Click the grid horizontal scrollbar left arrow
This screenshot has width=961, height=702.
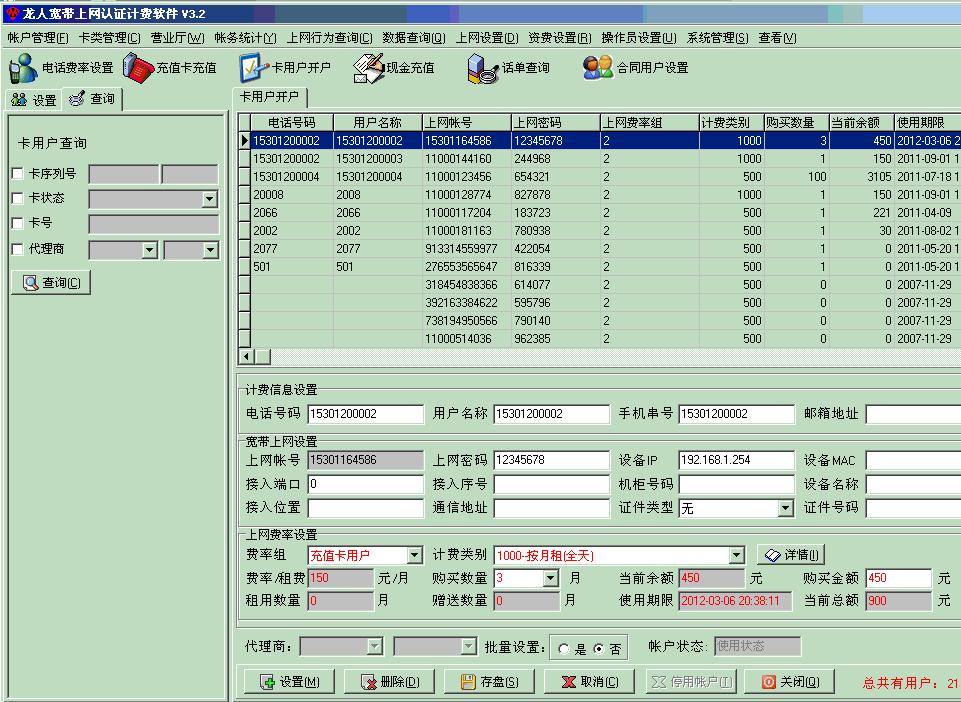tap(246, 356)
